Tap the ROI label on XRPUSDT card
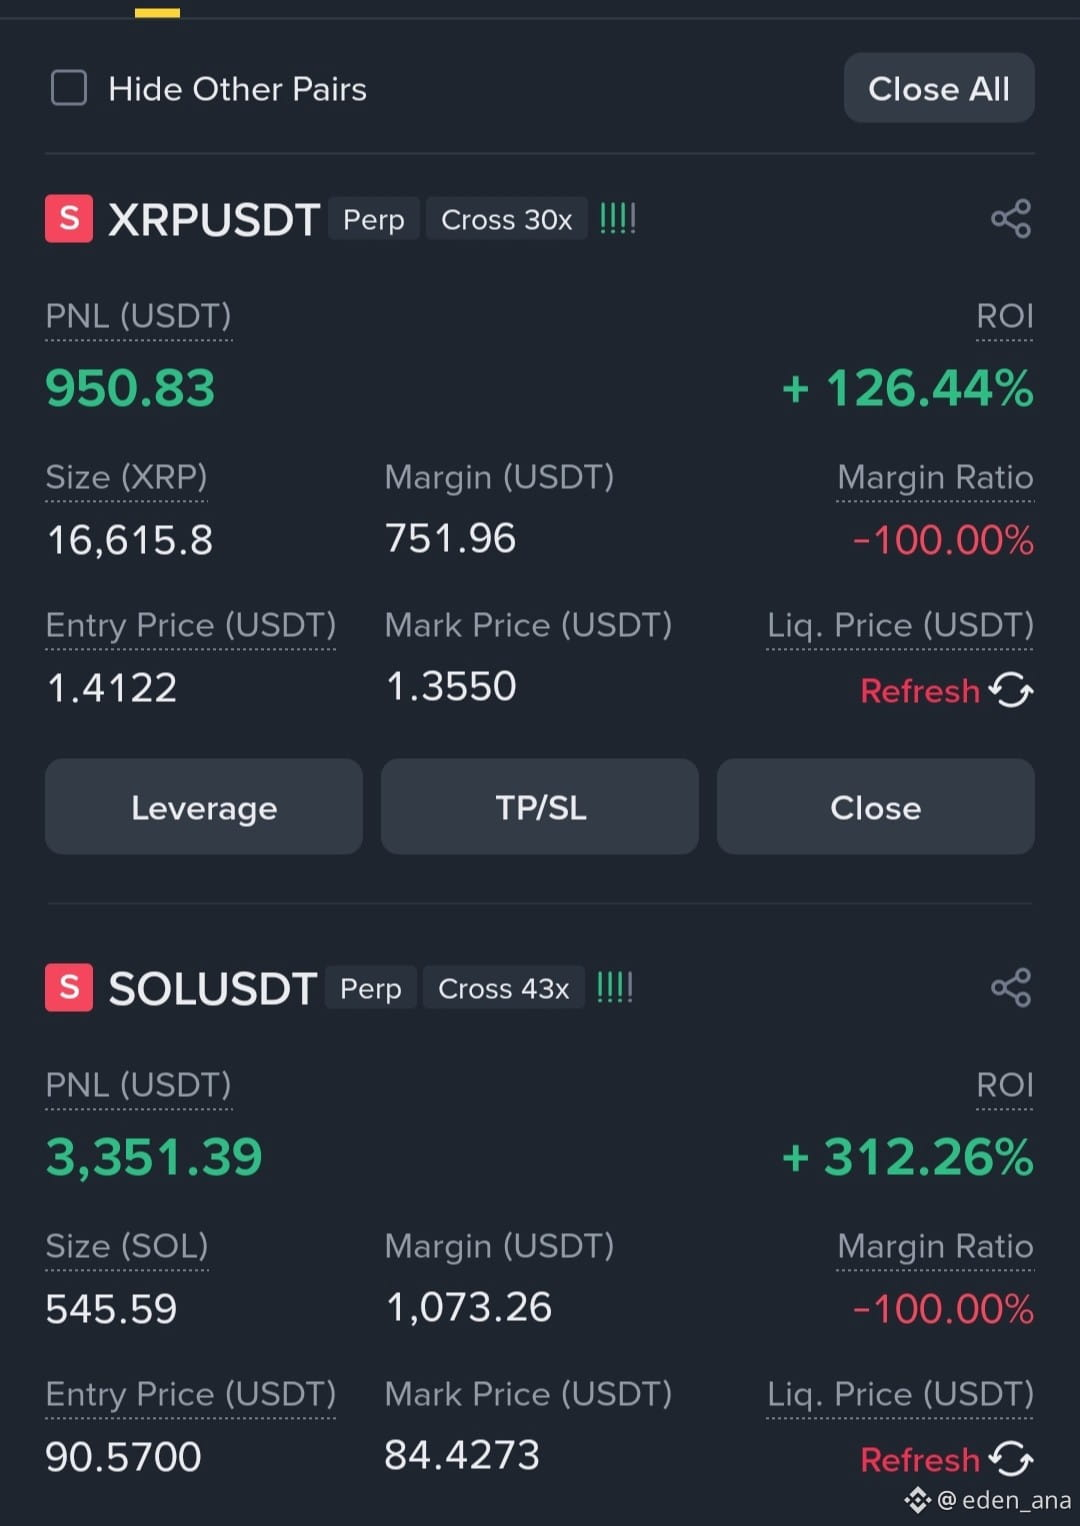Viewport: 1080px width, 1526px height. tap(1005, 317)
